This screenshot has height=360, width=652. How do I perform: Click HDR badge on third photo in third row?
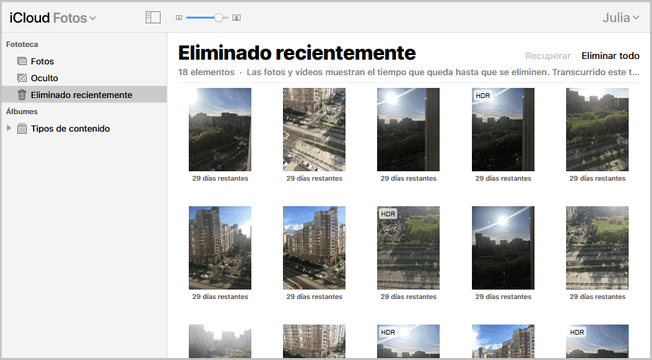coord(388,332)
